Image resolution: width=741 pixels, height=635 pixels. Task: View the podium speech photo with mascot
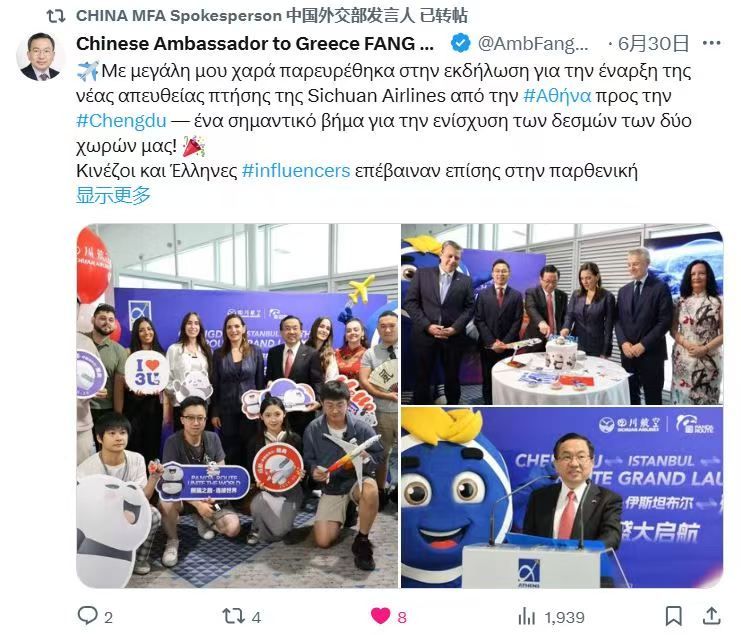(x=562, y=498)
